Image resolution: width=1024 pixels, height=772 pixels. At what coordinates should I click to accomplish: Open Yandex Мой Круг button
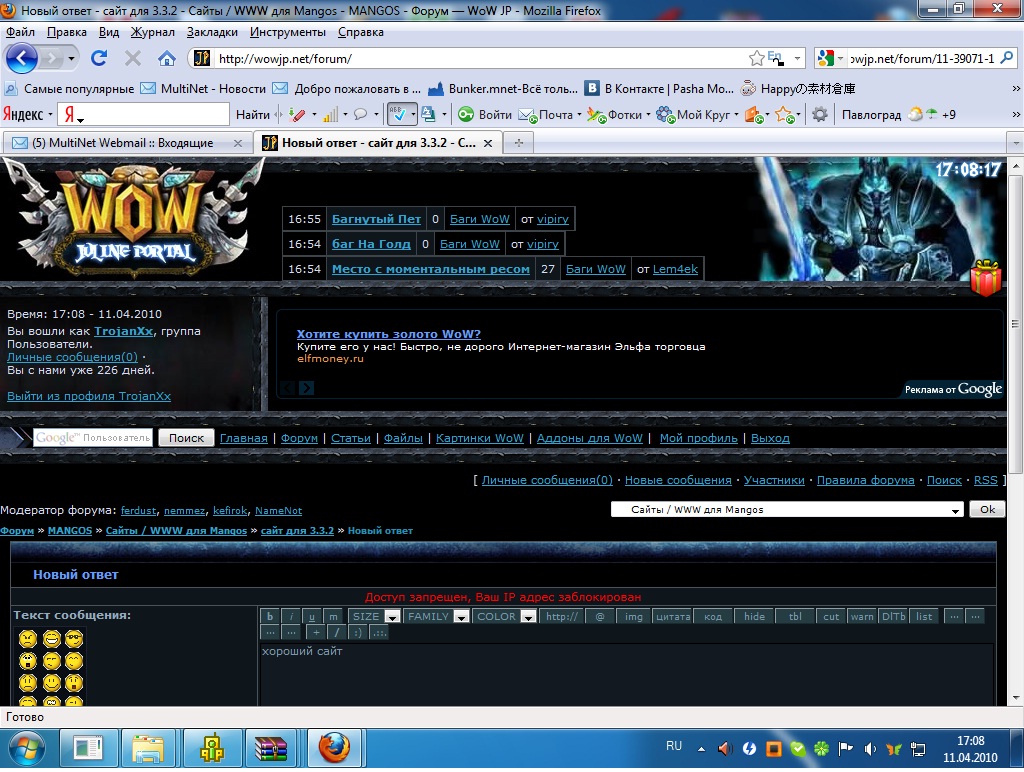tap(694, 115)
